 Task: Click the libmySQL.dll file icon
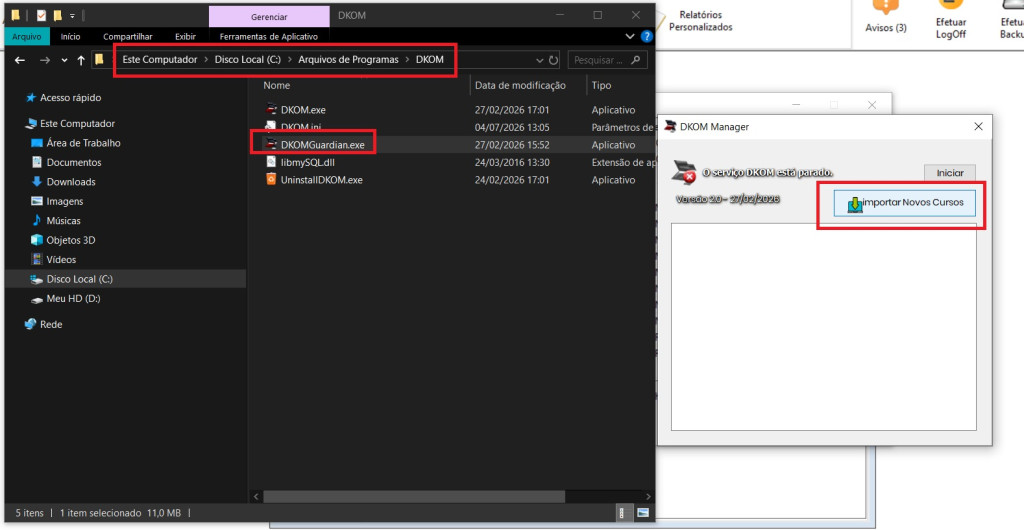click(x=271, y=162)
